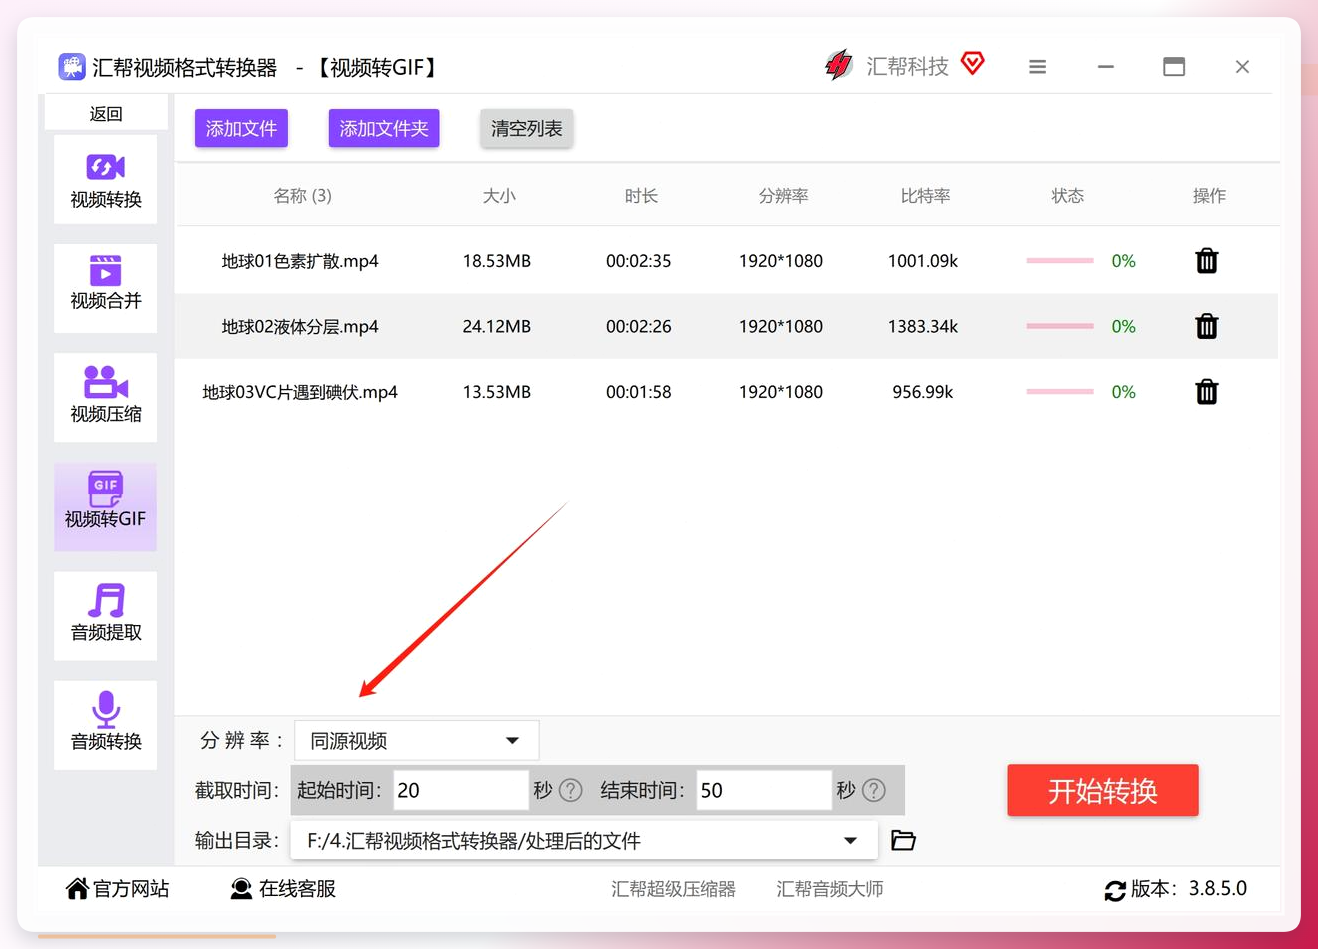The width and height of the screenshot is (1318, 949).
Task: Delete 地球02液体分层.mp4 with trash icon
Action: [x=1207, y=326]
